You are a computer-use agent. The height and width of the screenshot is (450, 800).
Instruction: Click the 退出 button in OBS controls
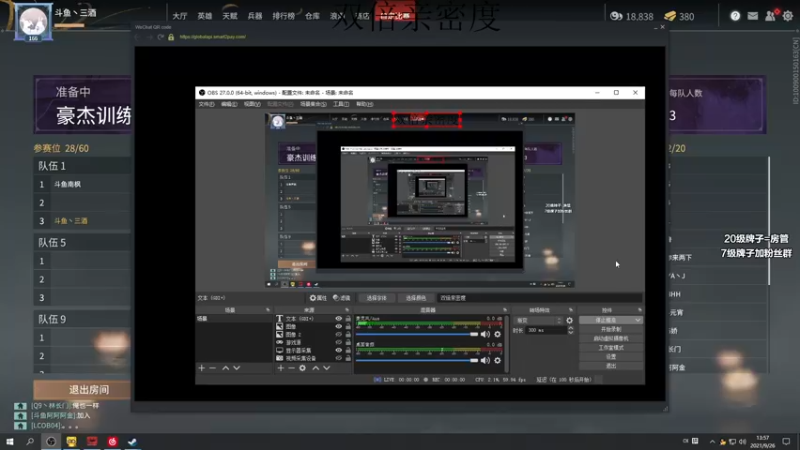tap(611, 366)
